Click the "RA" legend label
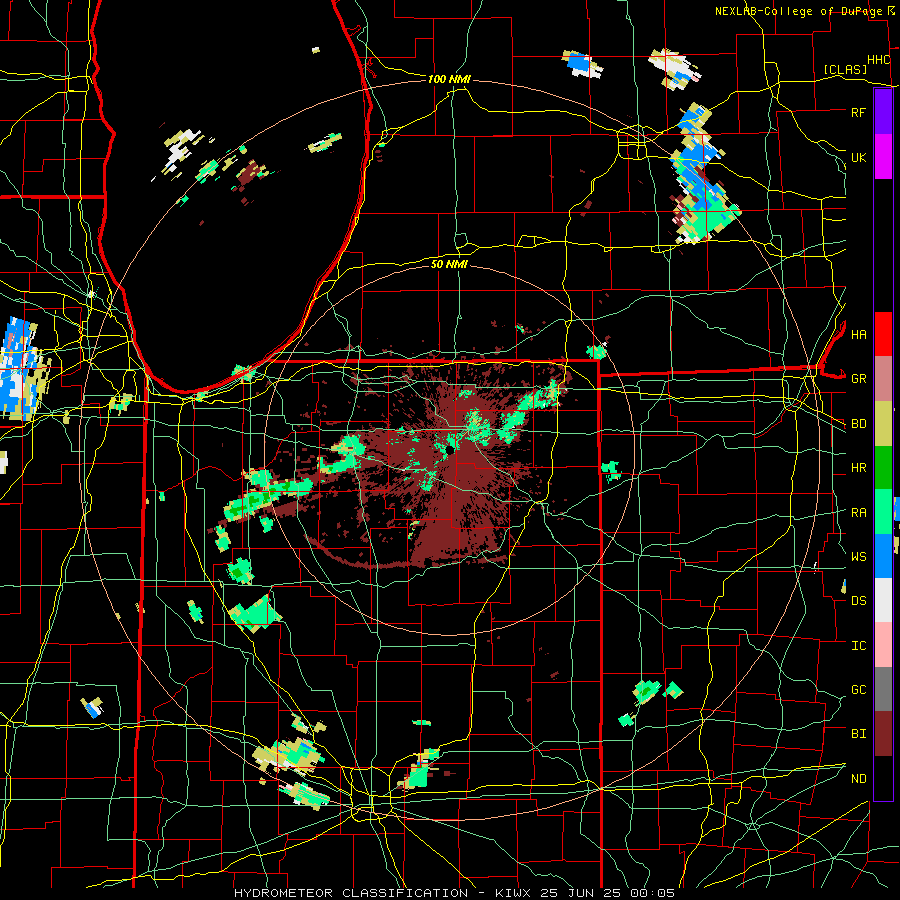Screen dimensions: 900x900 858,513
